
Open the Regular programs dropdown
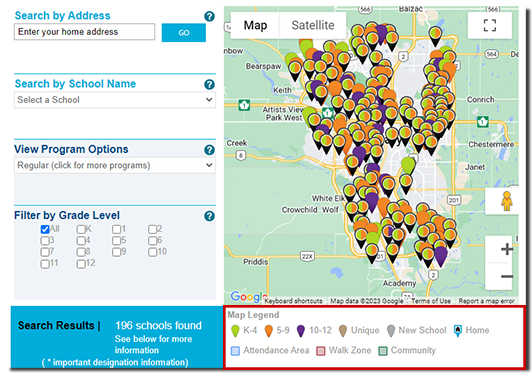coord(115,165)
